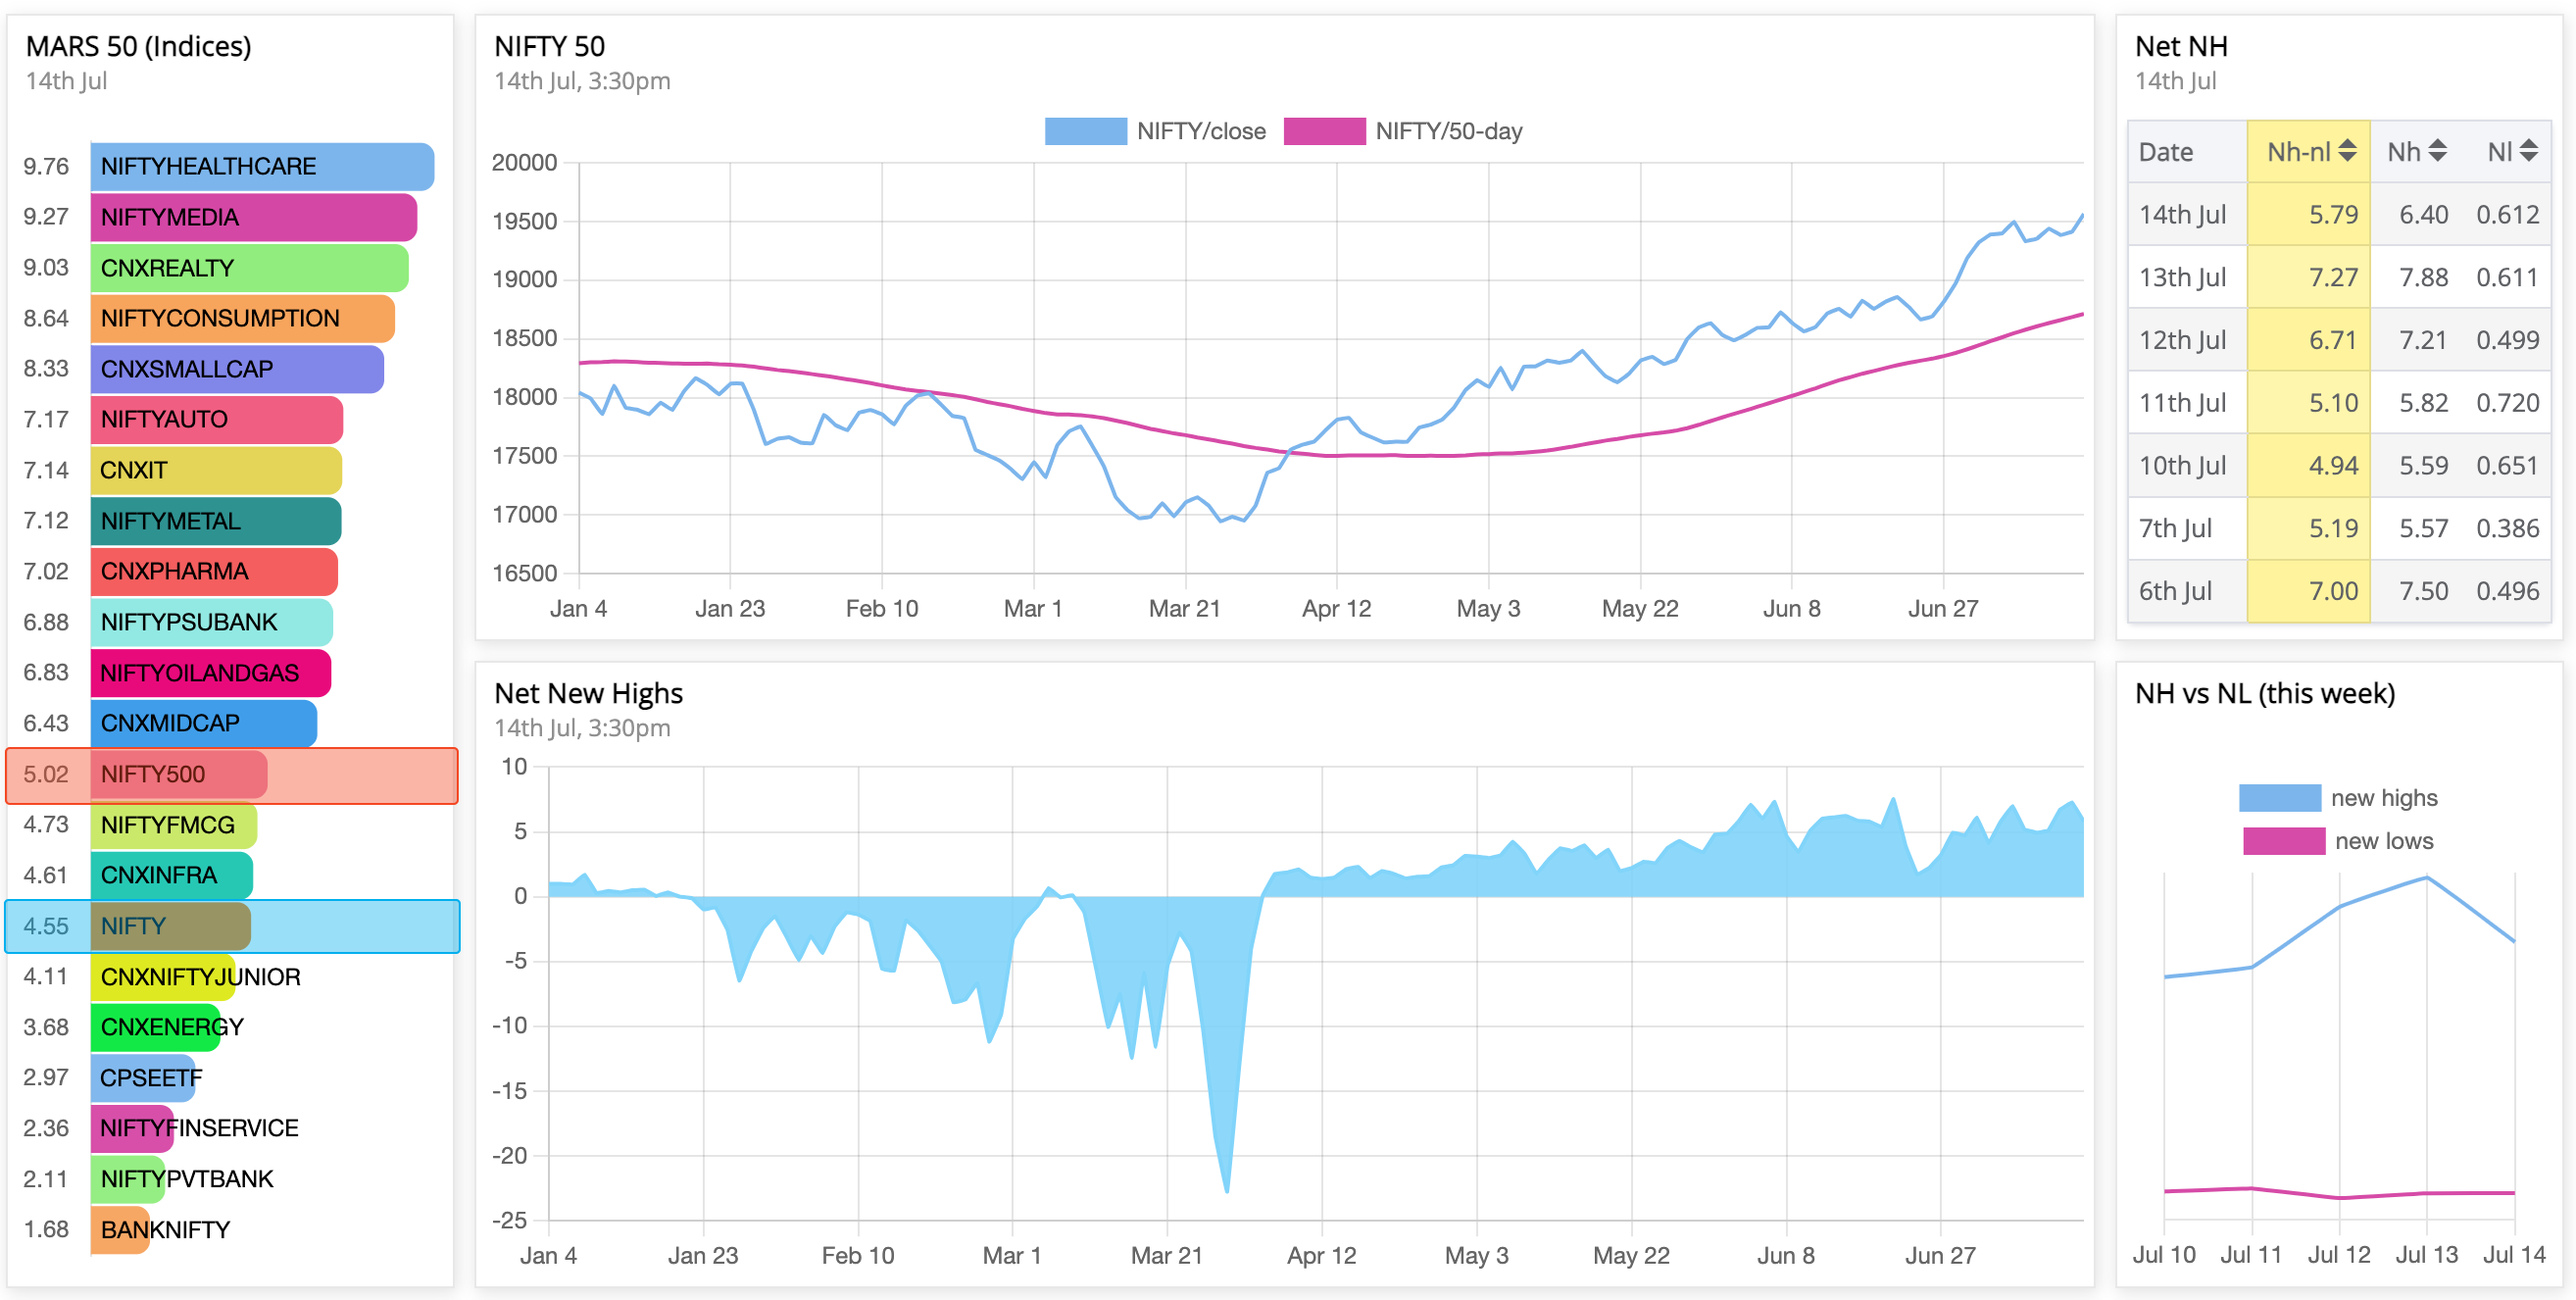Click the 12th Jul table row date
2576x1300 pixels.
pos(2182,340)
